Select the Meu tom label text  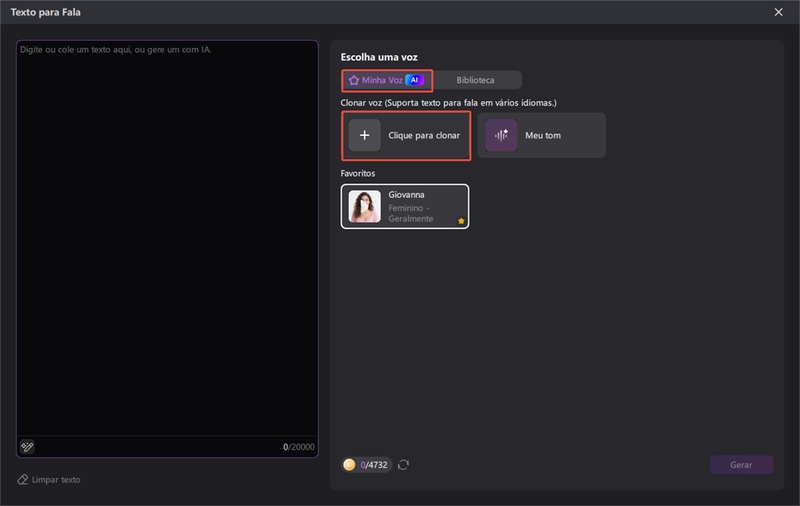pos(543,135)
